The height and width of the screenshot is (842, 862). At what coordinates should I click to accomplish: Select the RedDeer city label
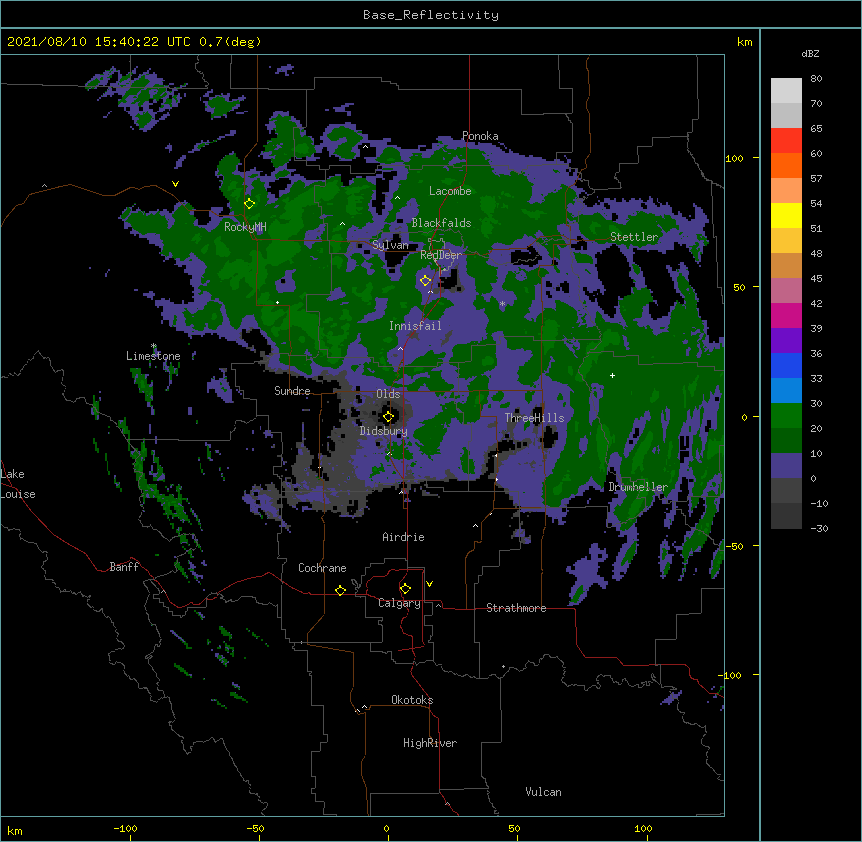(x=441, y=255)
